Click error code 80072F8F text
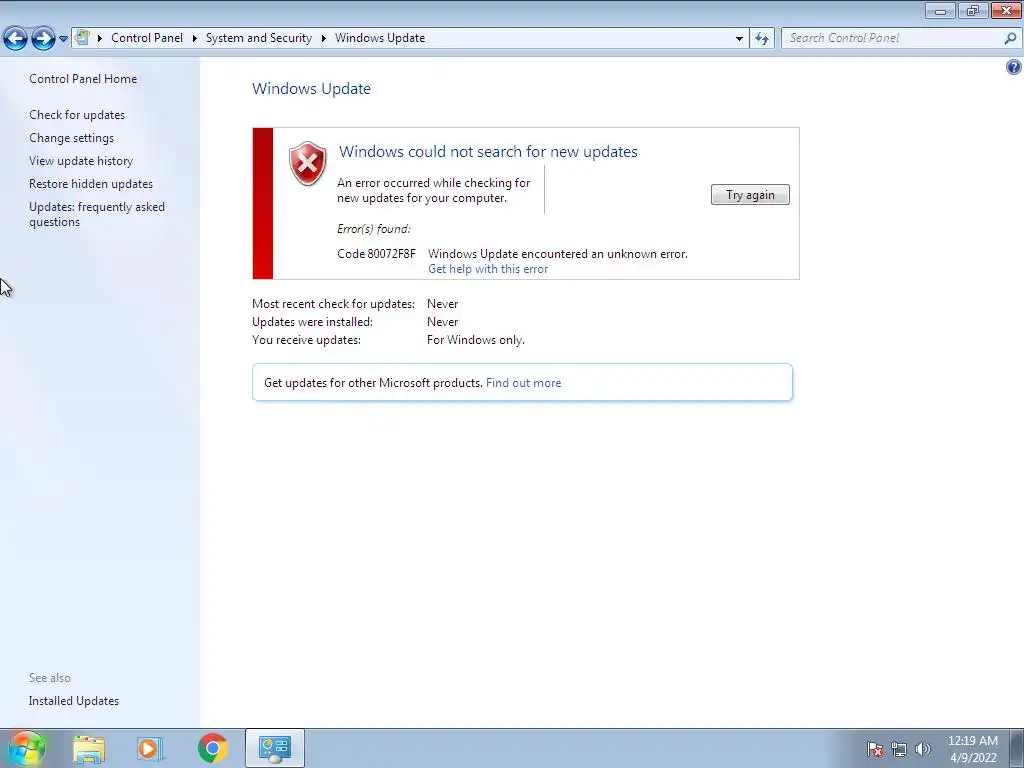Viewport: 1024px width, 768px height. click(x=376, y=253)
